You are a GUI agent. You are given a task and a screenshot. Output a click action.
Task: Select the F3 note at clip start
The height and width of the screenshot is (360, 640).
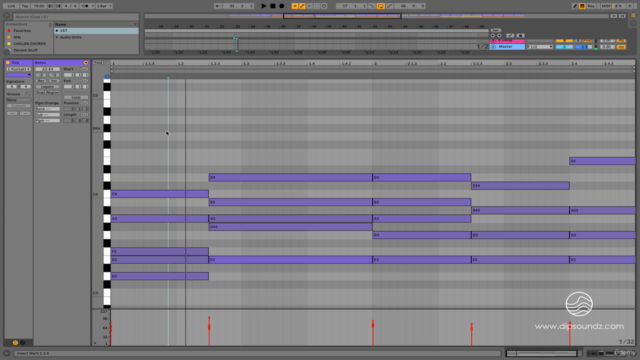[x=160, y=251]
